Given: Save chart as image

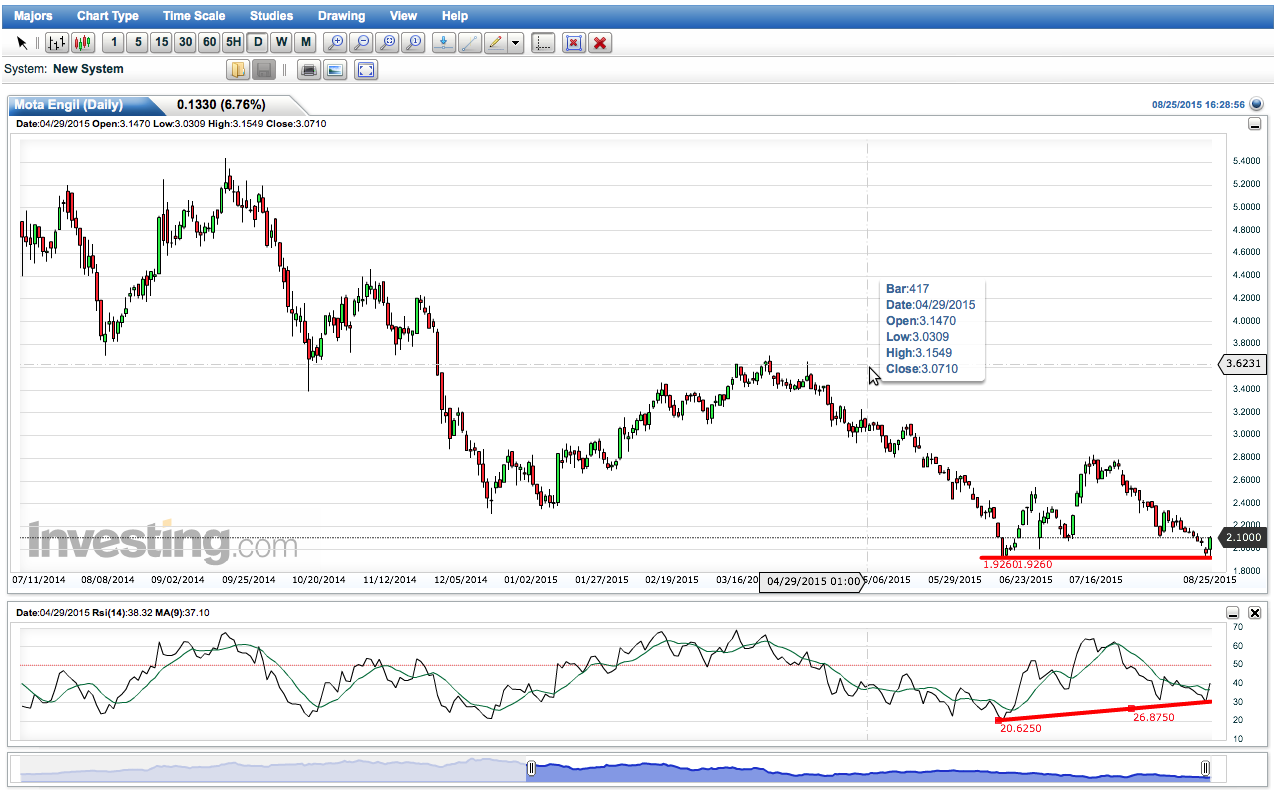Looking at the screenshot, I should click(x=335, y=70).
